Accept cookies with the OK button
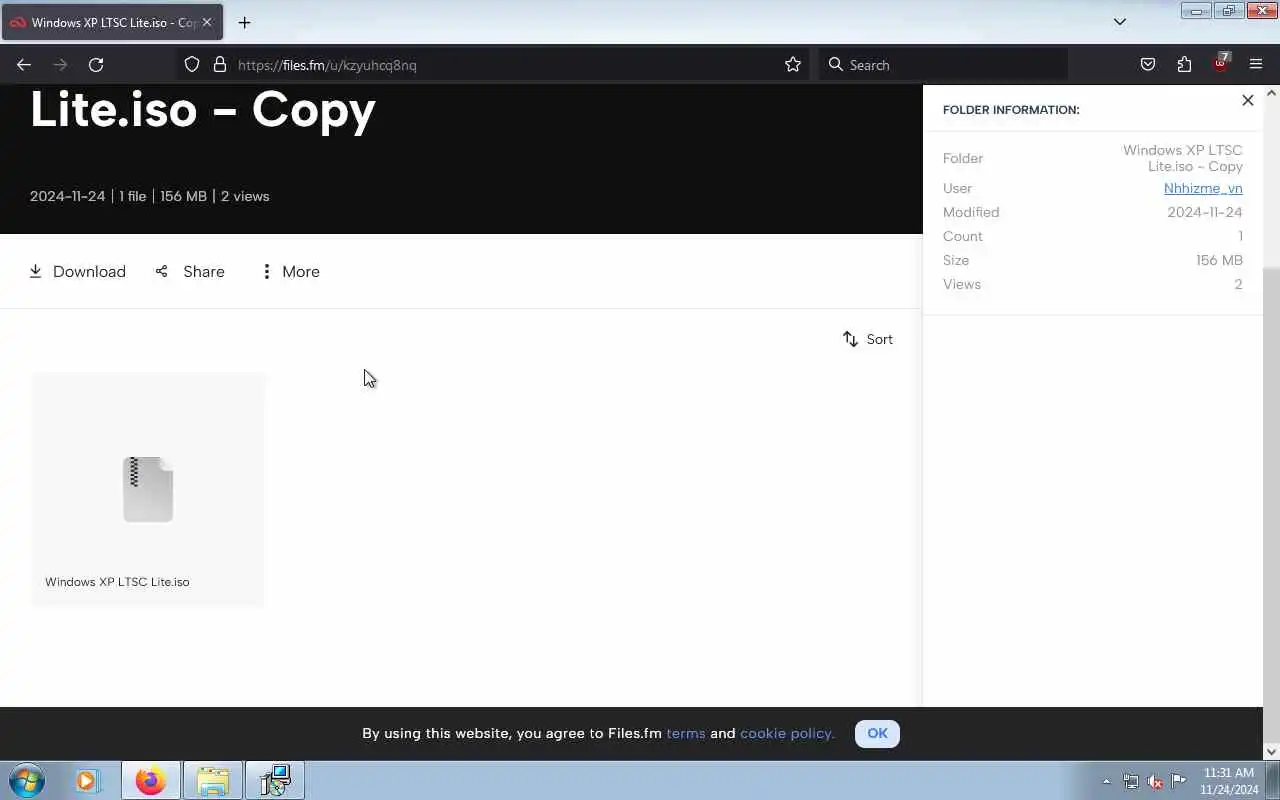This screenshot has width=1280, height=800. click(x=877, y=733)
